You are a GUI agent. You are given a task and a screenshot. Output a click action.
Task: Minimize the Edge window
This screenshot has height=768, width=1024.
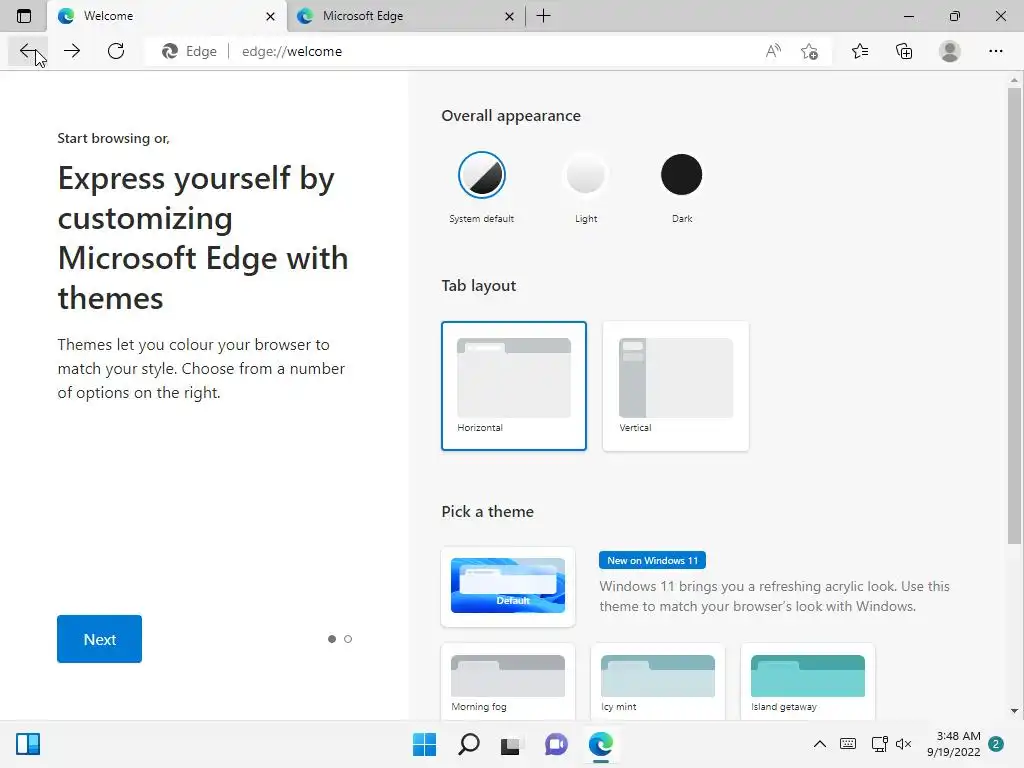click(x=908, y=16)
